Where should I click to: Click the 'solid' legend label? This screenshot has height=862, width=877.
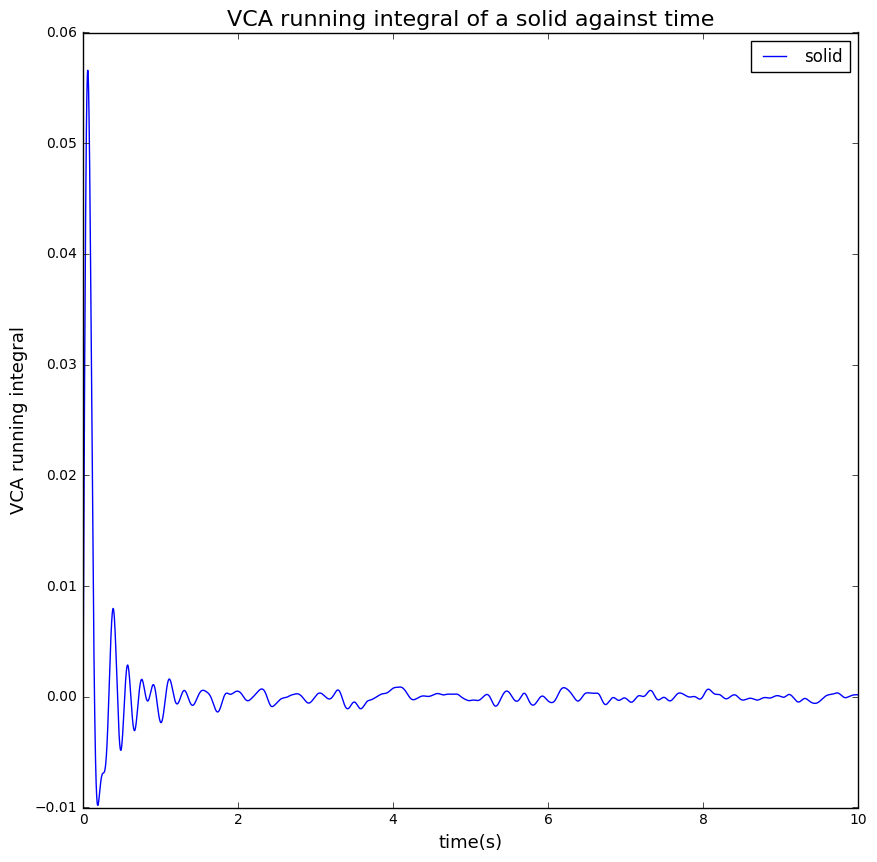823,56
